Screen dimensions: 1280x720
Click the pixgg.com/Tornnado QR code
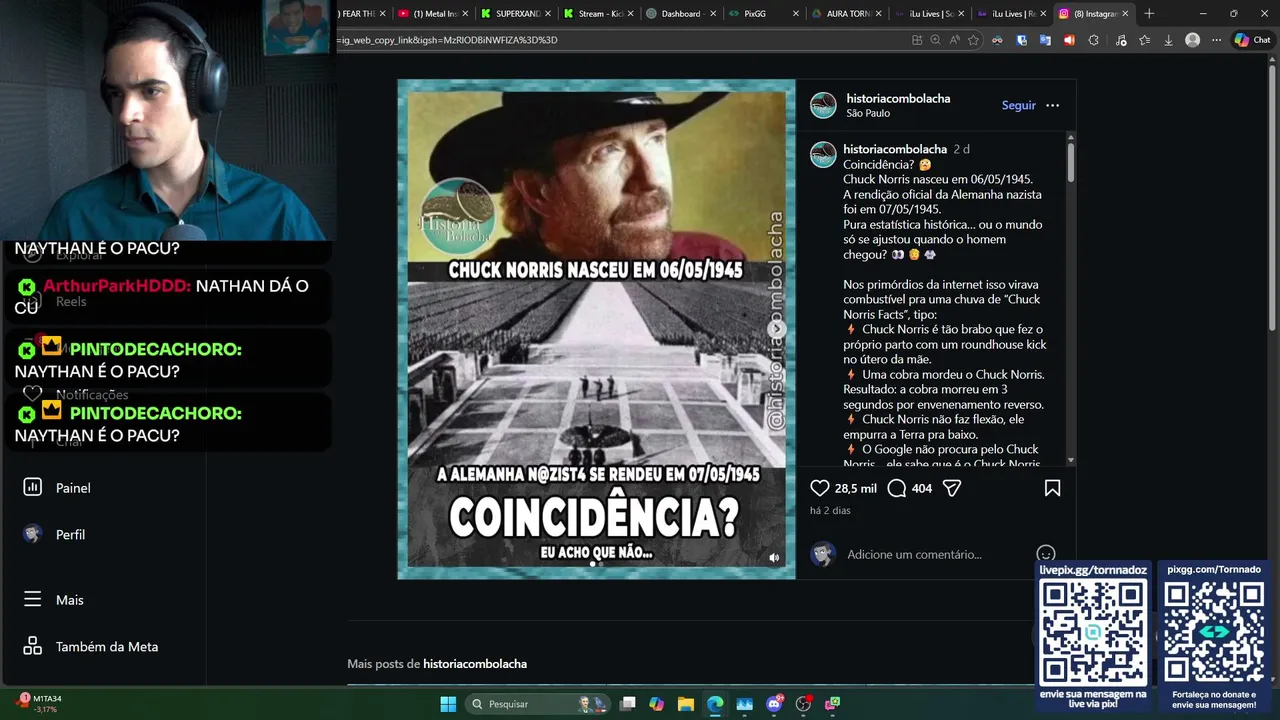[1214, 631]
